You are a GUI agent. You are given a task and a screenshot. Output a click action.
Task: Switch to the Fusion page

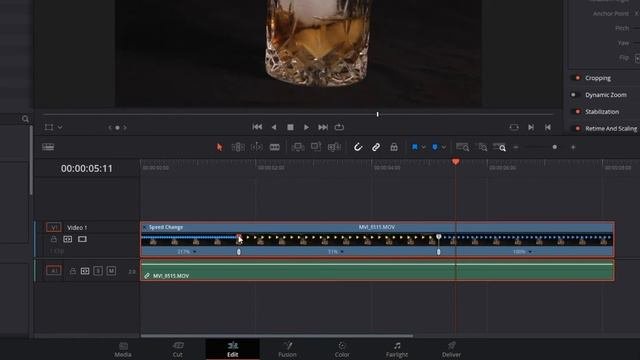[287, 349]
